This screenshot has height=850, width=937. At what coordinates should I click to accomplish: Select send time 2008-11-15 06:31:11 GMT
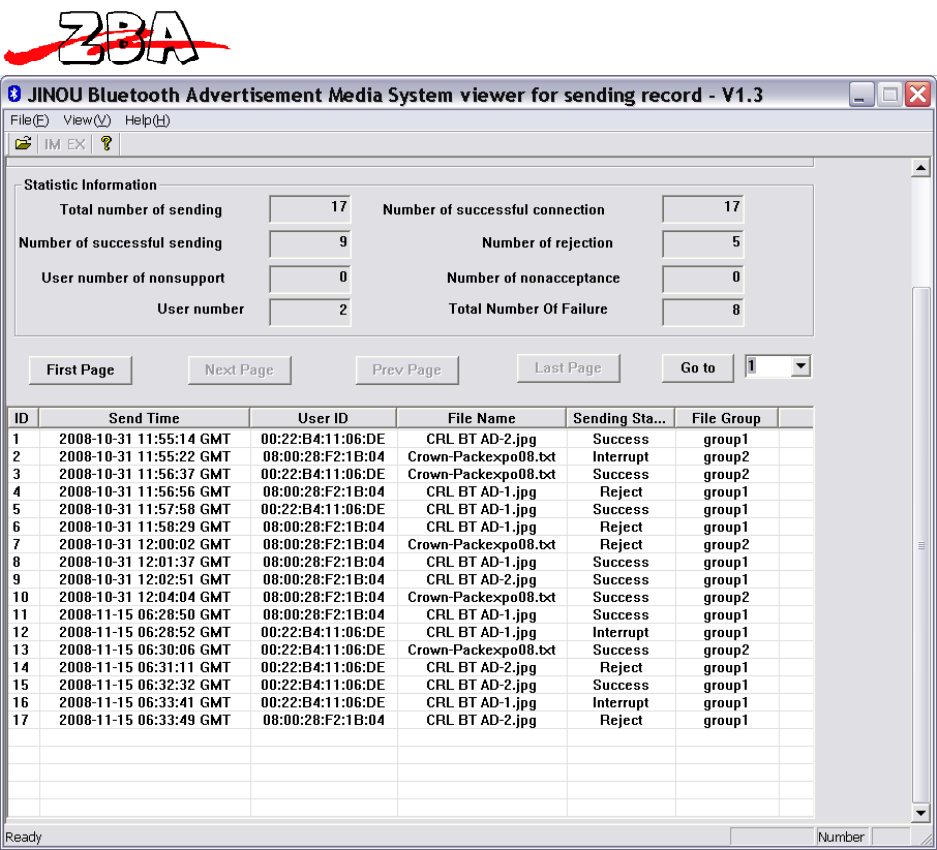145,668
